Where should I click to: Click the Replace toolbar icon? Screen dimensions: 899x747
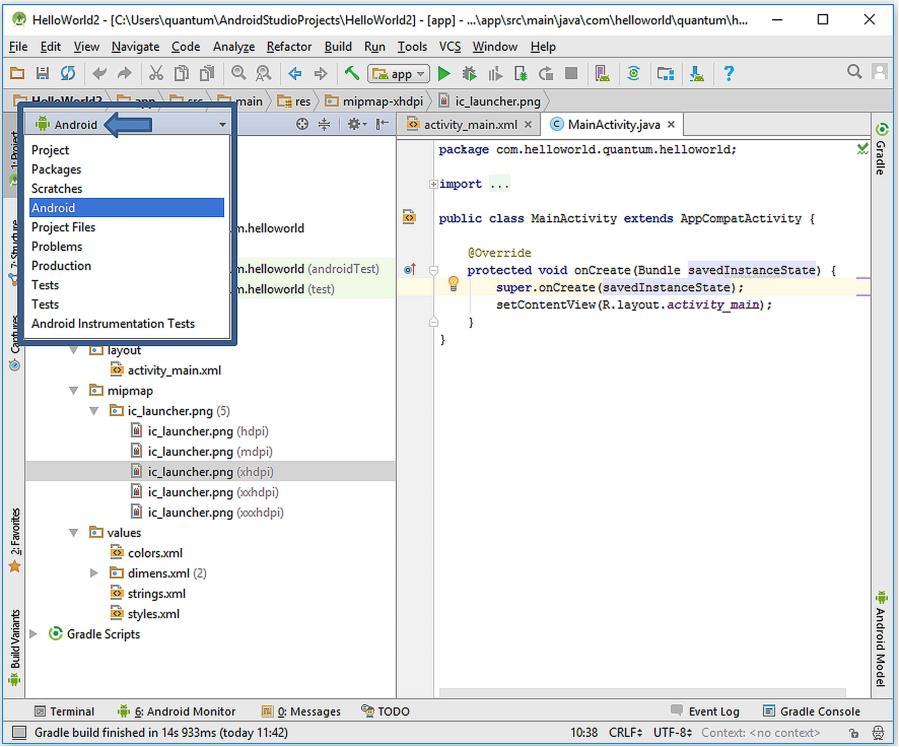[x=263, y=73]
